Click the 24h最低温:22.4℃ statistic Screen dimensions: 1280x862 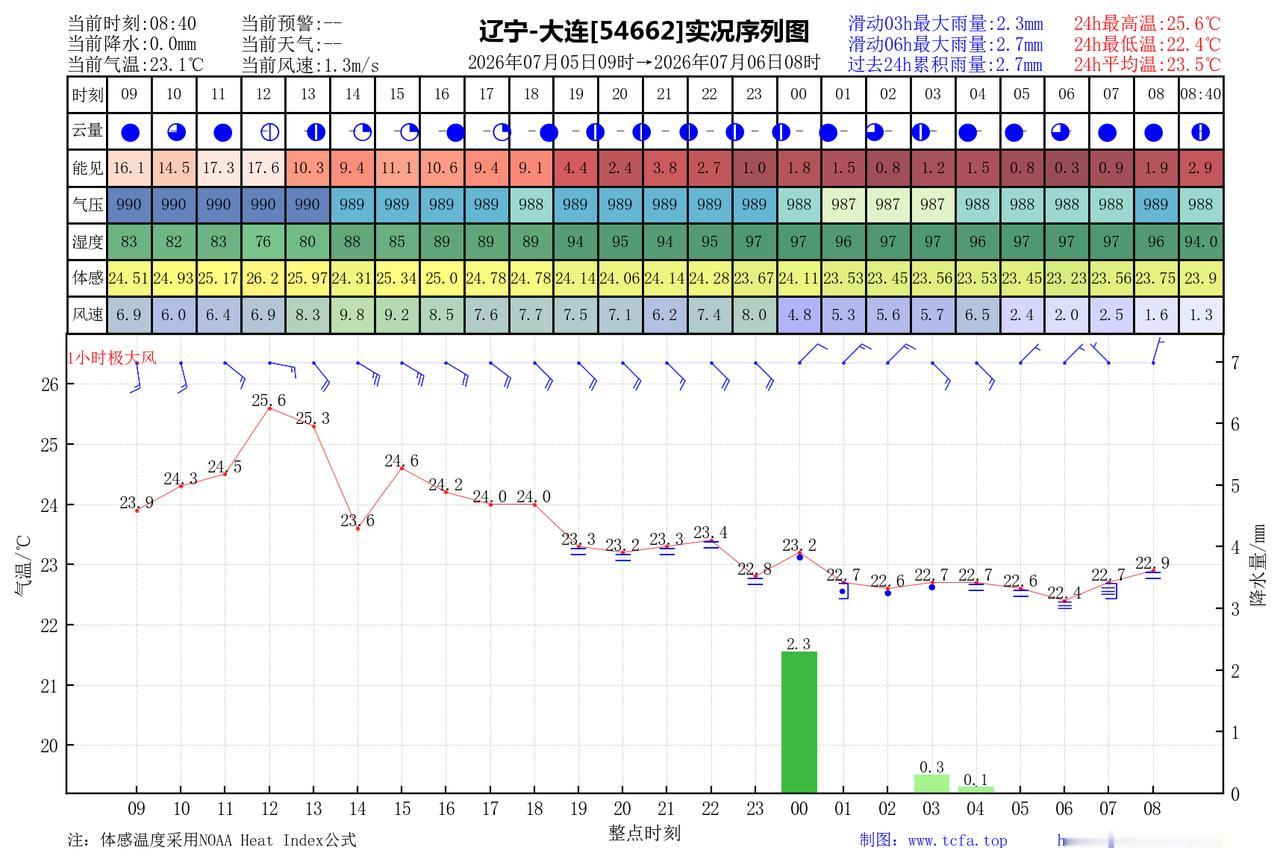point(1148,44)
